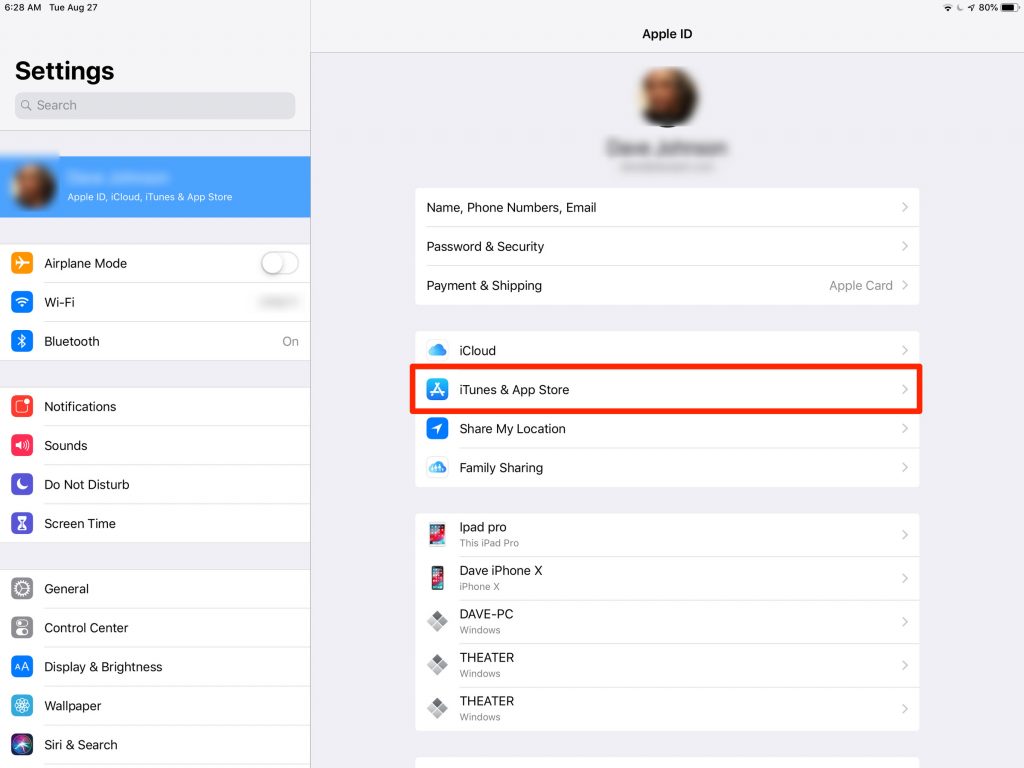The image size is (1024, 768).
Task: Tap the Control Center icon
Action: 22,628
